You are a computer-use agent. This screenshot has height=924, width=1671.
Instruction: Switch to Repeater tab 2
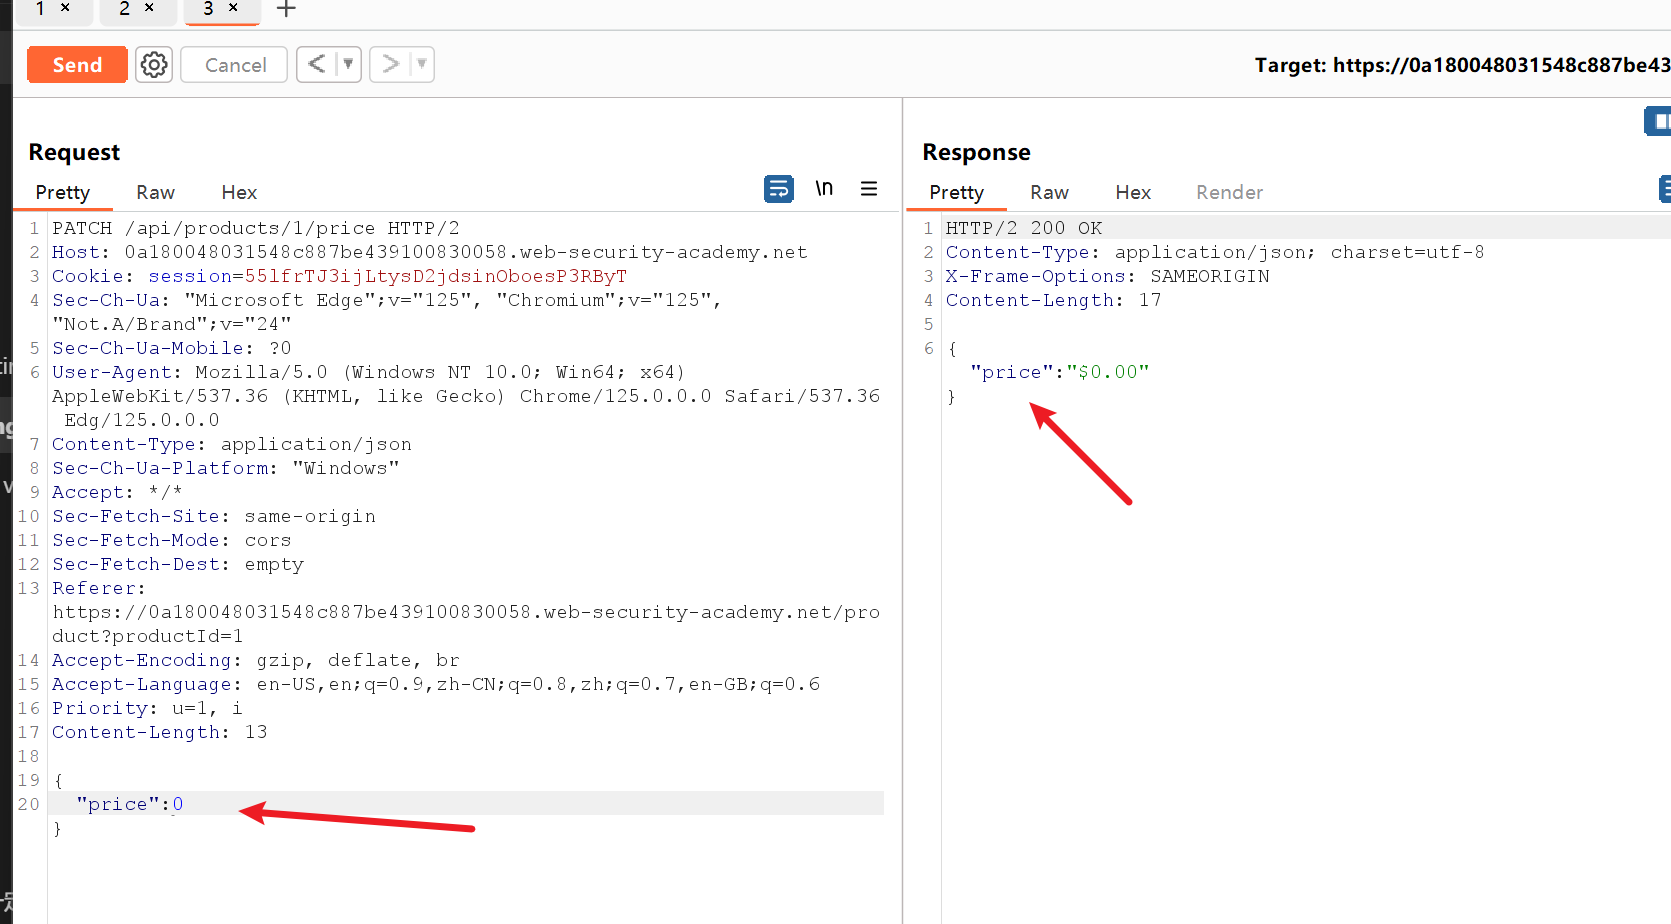(125, 8)
